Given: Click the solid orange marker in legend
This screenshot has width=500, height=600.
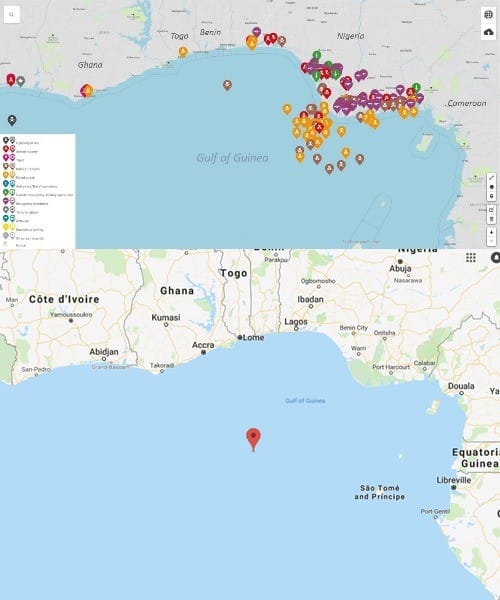Looking at the screenshot, I should coord(6,174).
